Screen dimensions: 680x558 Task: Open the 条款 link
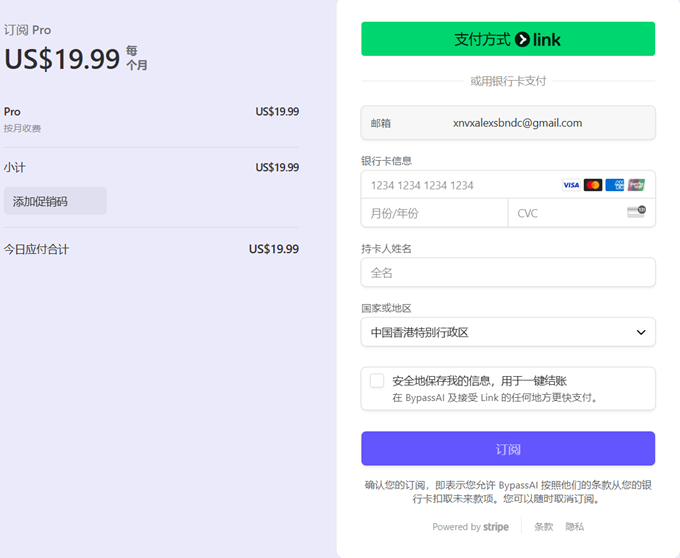pos(543,527)
